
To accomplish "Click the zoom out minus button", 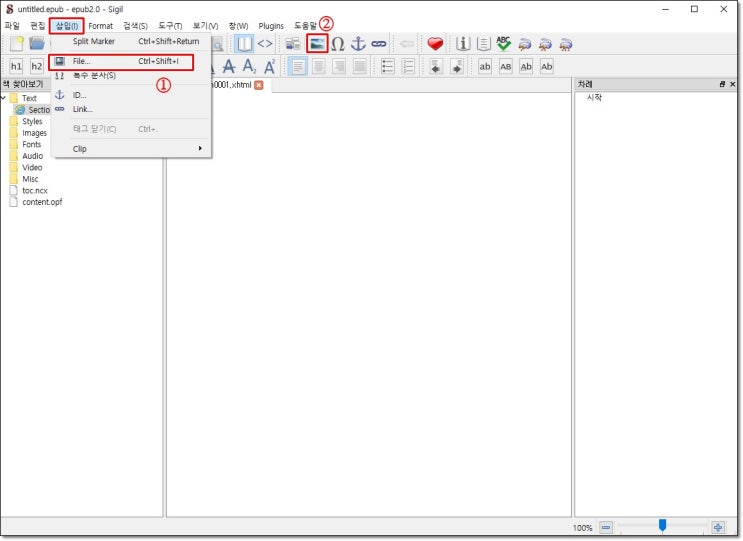I will pyautogui.click(x=606, y=527).
